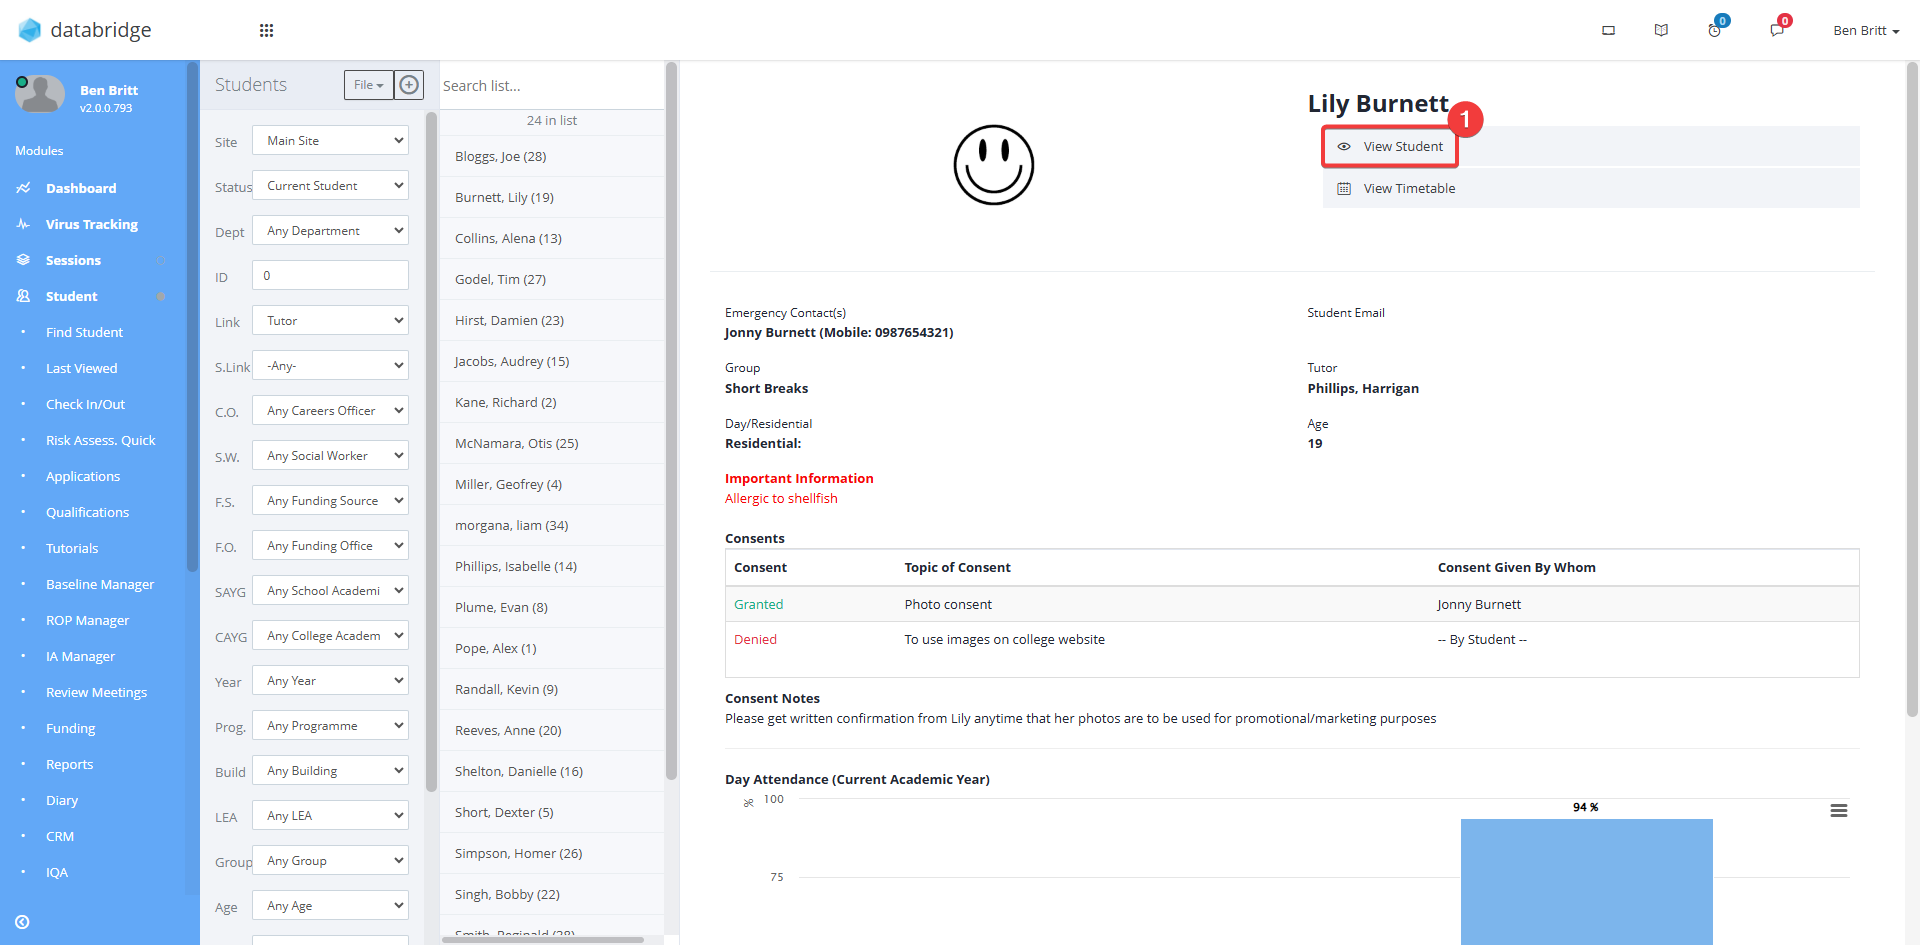Open the apps grid menu icon
The image size is (1920, 945).
coord(266,30)
